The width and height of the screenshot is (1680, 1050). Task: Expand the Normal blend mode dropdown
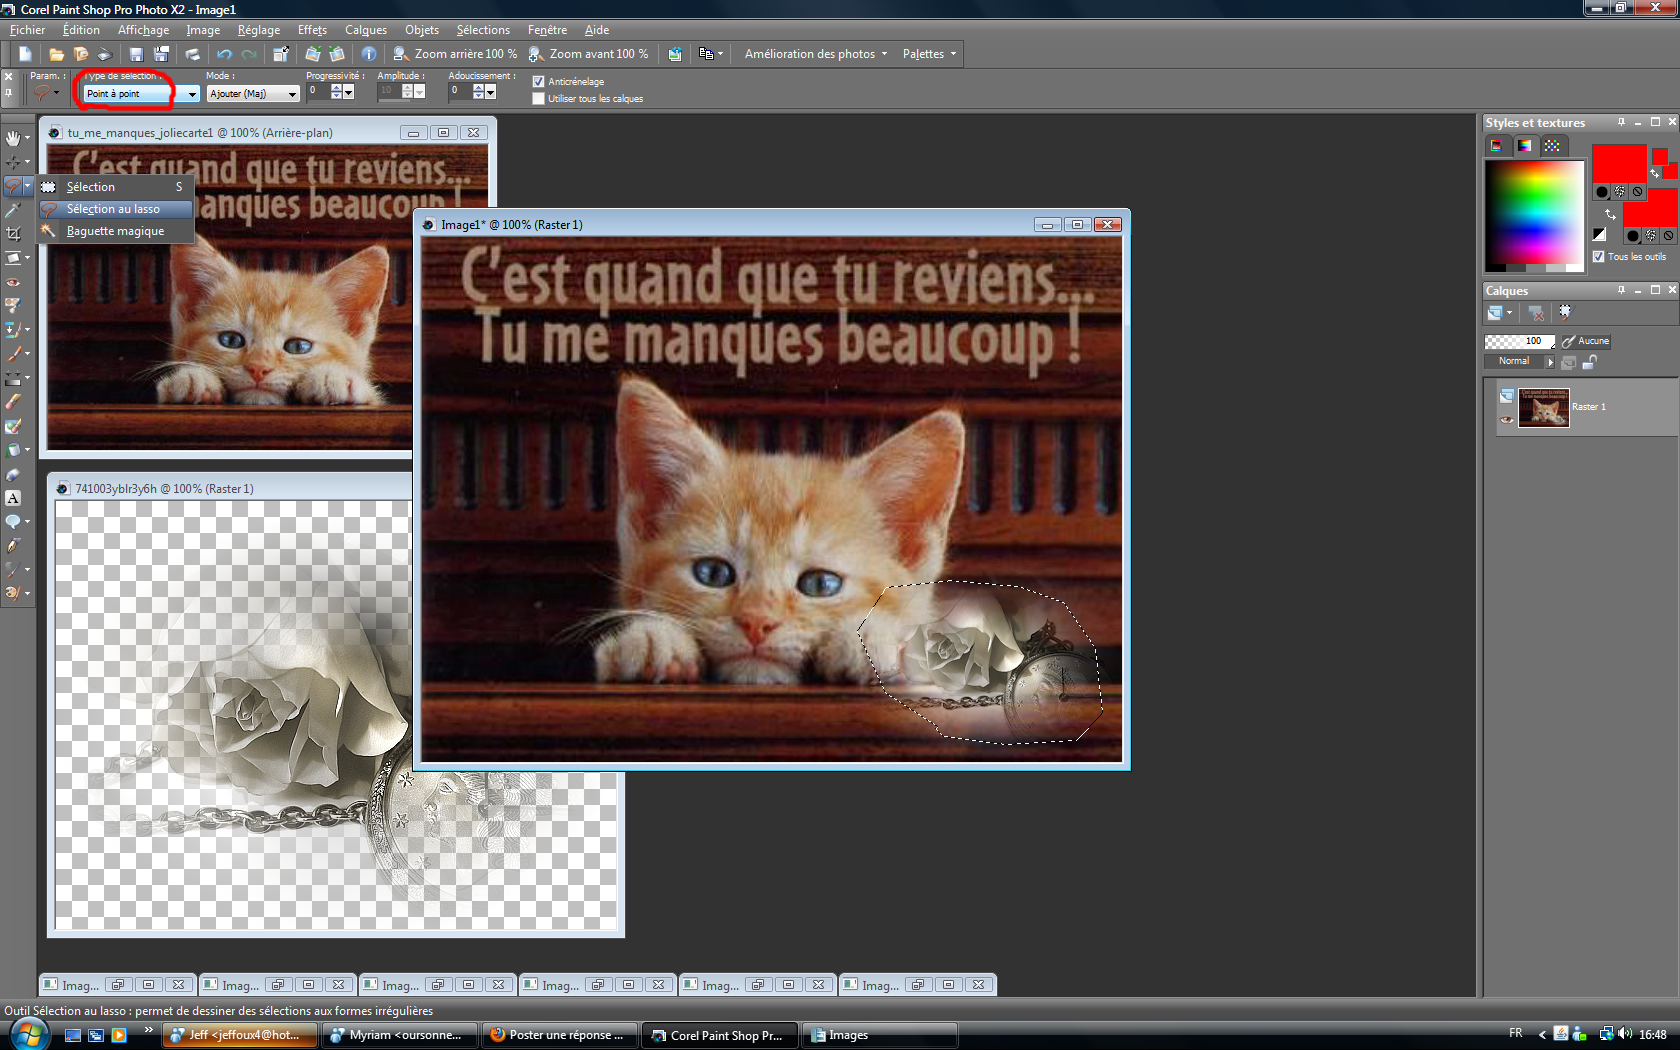[x=1550, y=362]
